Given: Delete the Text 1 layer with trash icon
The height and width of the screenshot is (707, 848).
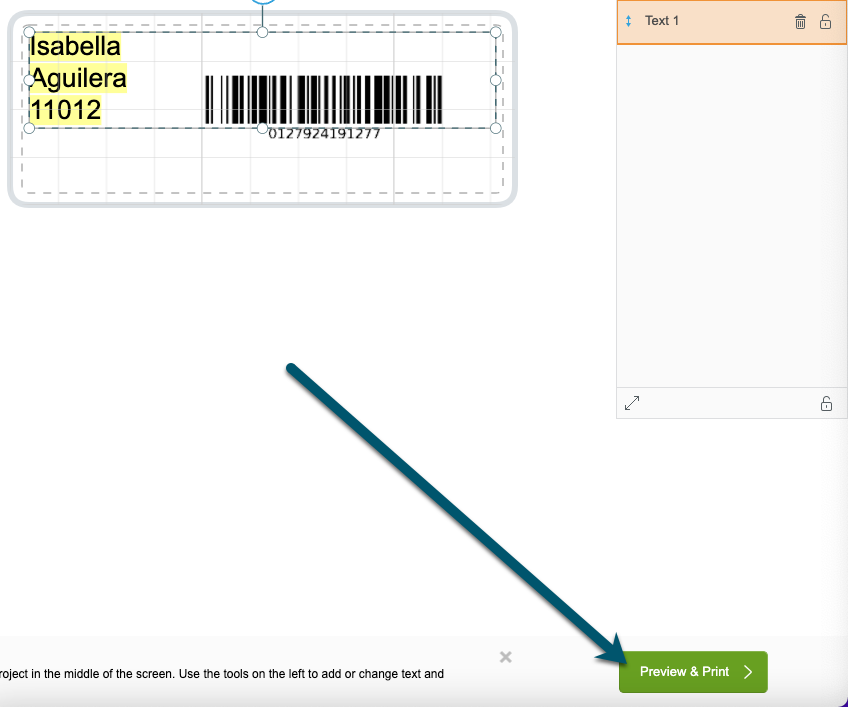Looking at the screenshot, I should pyautogui.click(x=800, y=22).
